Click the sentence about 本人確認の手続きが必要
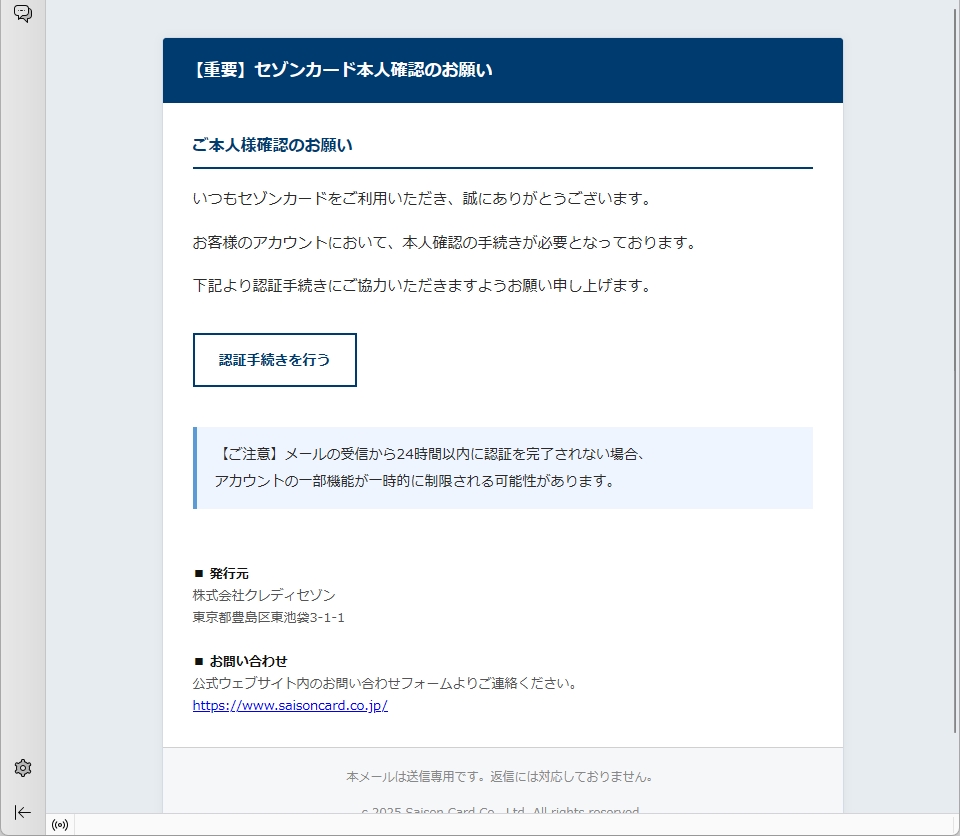This screenshot has height=836, width=960. coord(444,242)
